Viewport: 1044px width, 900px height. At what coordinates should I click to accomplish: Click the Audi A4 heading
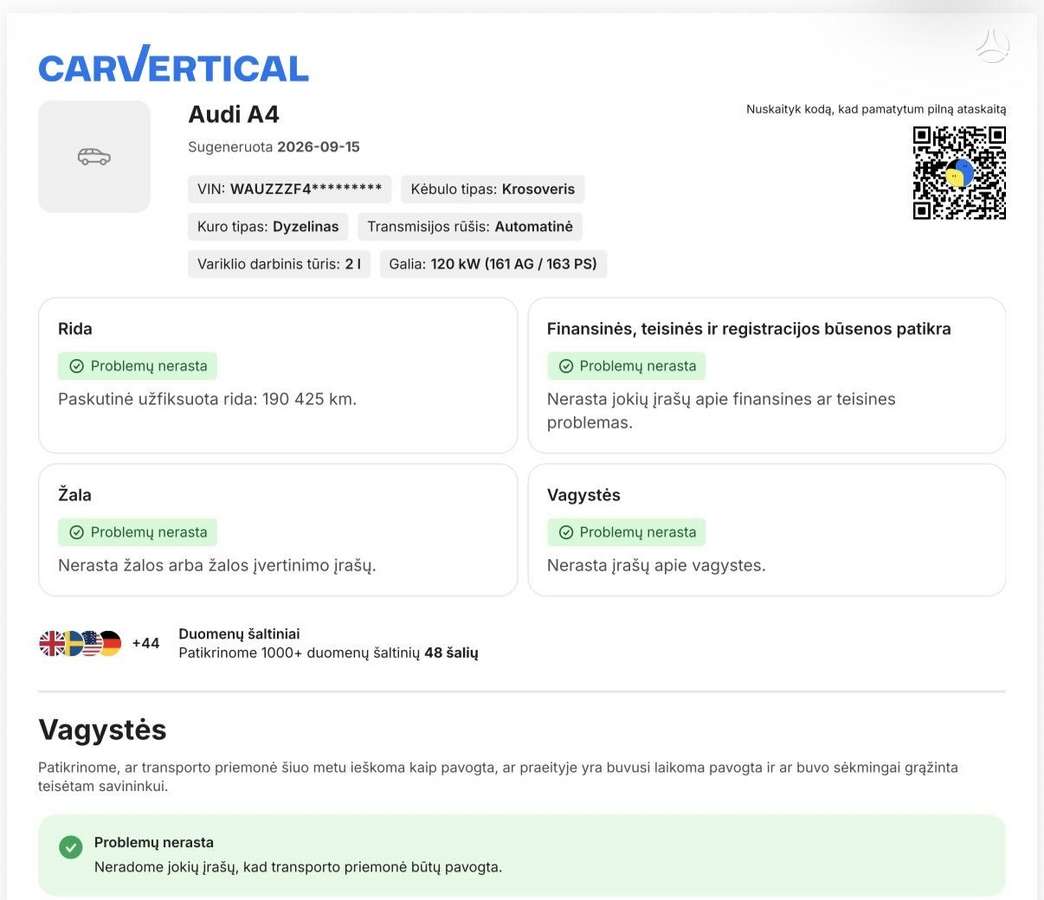[234, 114]
